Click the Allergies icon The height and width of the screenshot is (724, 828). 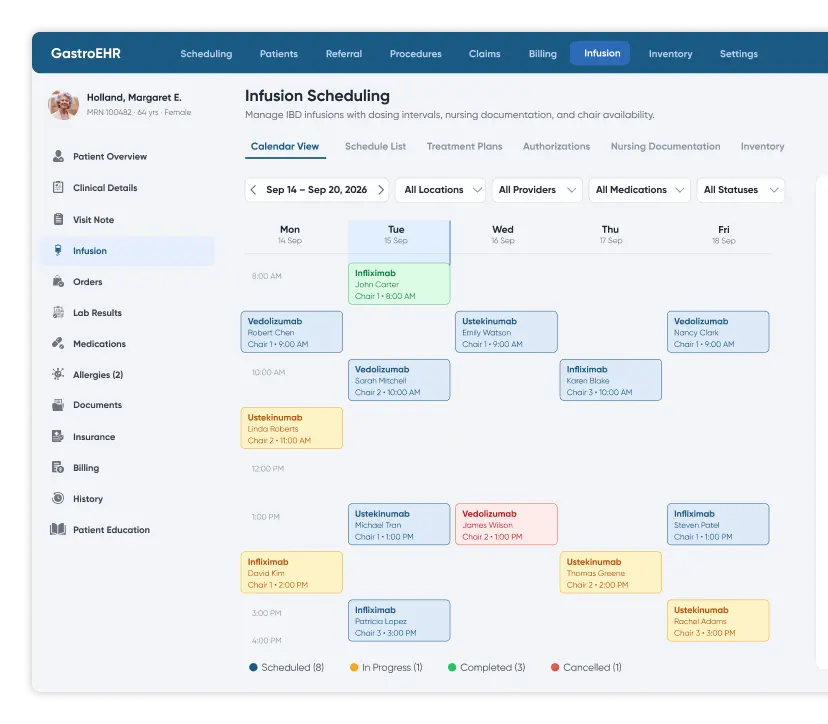tap(58, 374)
